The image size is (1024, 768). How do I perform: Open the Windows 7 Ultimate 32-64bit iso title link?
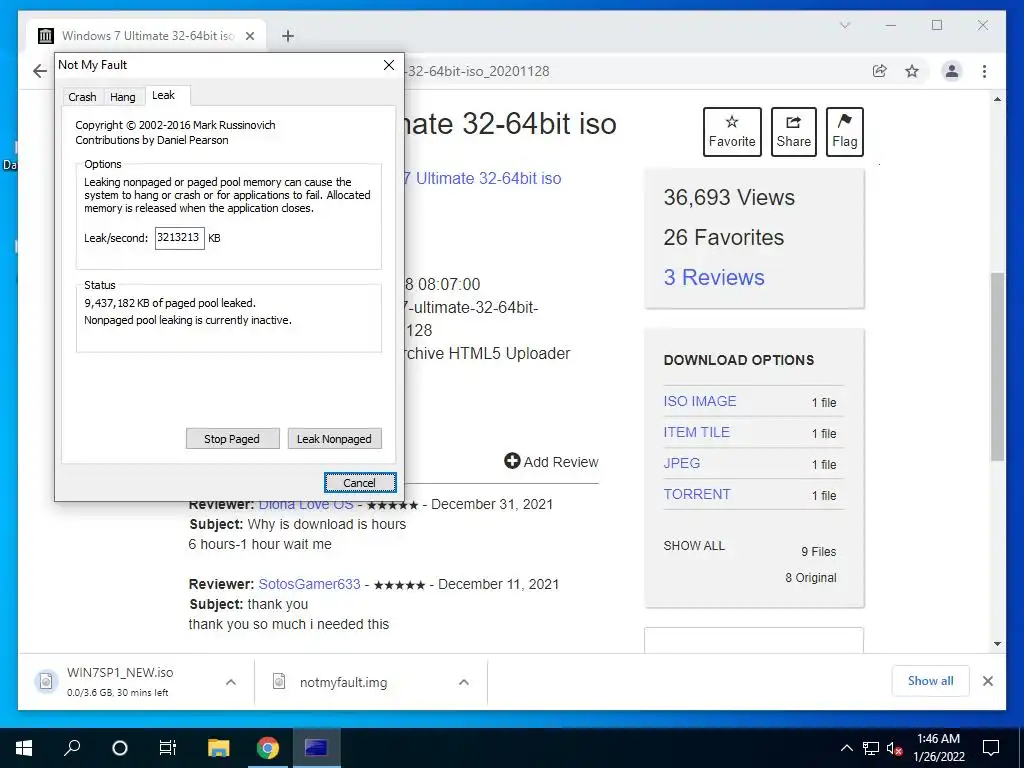click(x=482, y=178)
